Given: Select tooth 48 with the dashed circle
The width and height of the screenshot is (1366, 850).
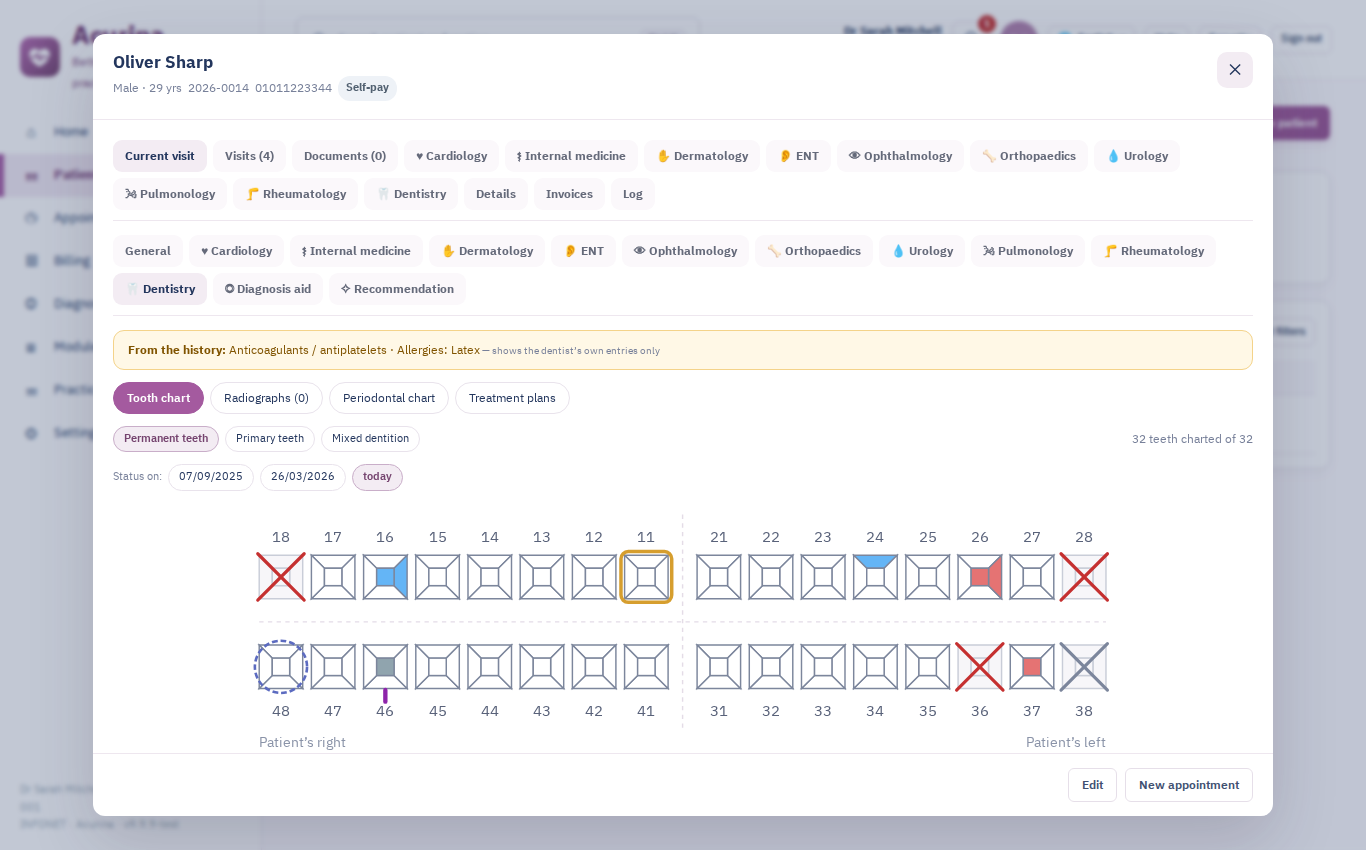Looking at the screenshot, I should 281,667.
